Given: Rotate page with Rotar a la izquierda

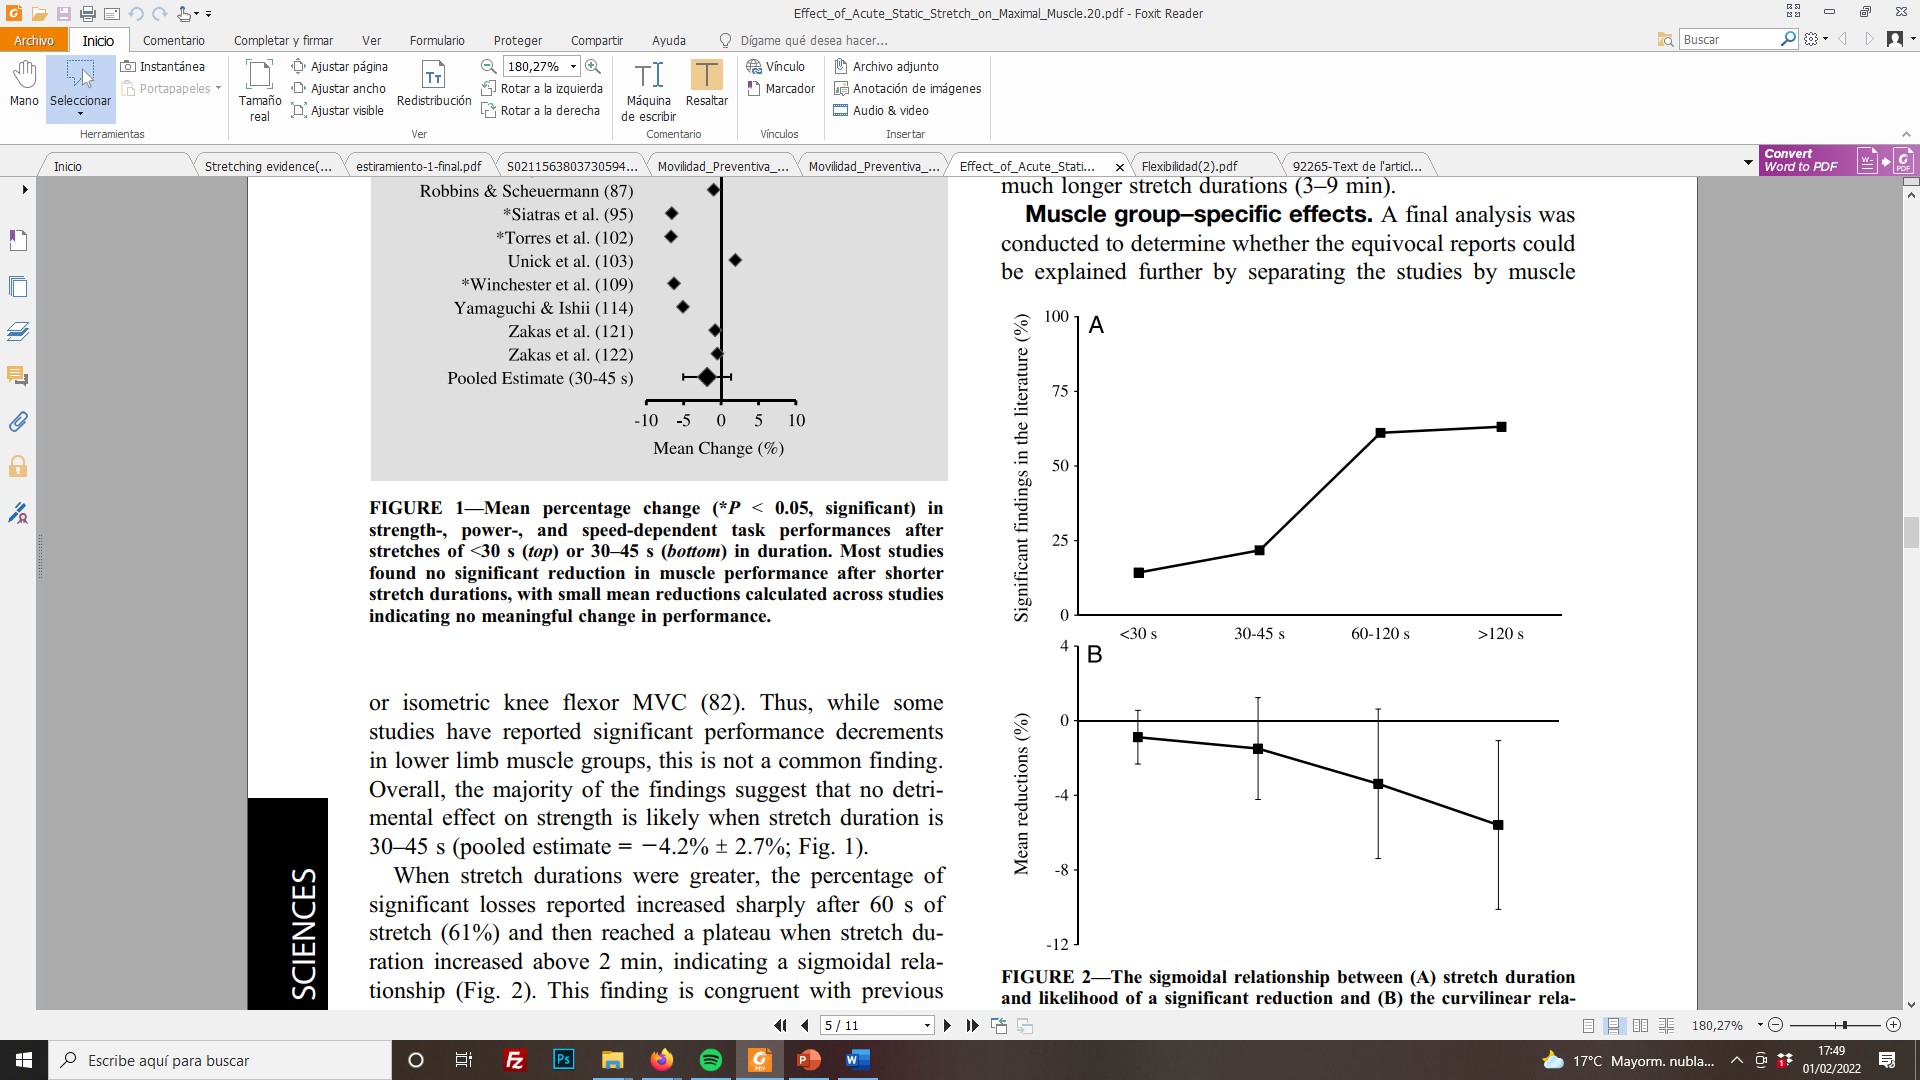Looking at the screenshot, I should pos(541,88).
